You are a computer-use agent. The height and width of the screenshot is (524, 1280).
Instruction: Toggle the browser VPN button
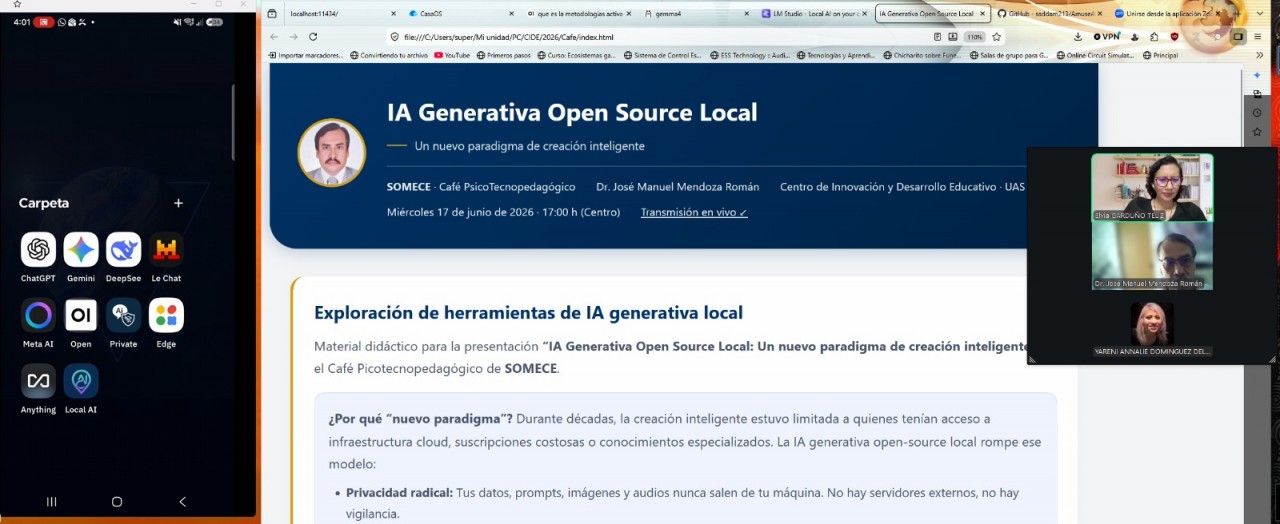pos(1105,37)
